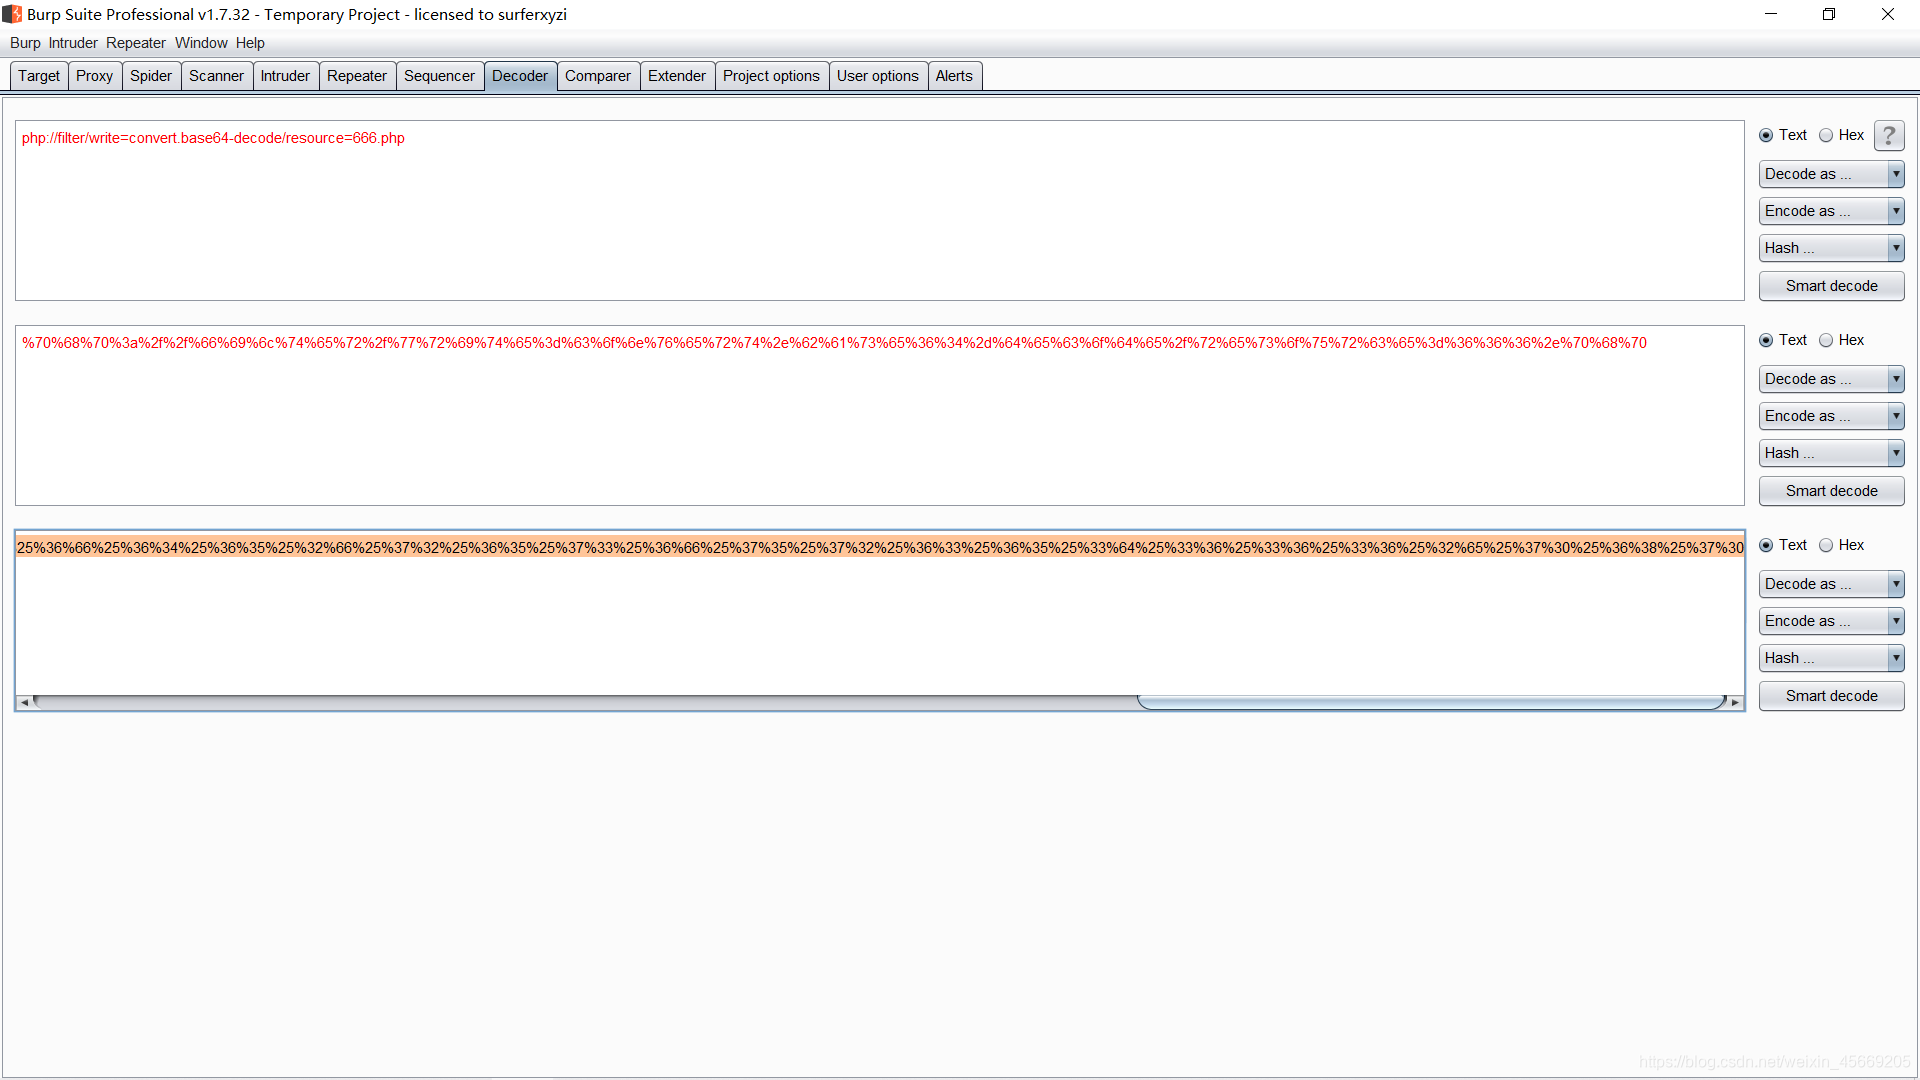1920x1080 pixels.
Task: Click the Project options tab
Action: tap(770, 75)
